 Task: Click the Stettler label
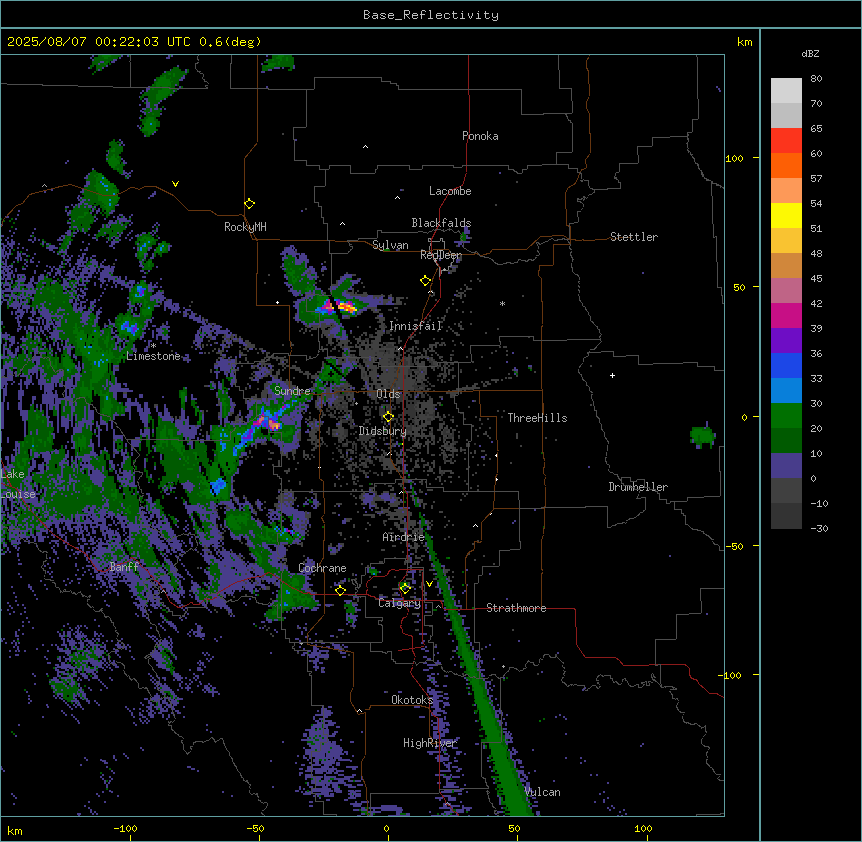pyautogui.click(x=633, y=237)
